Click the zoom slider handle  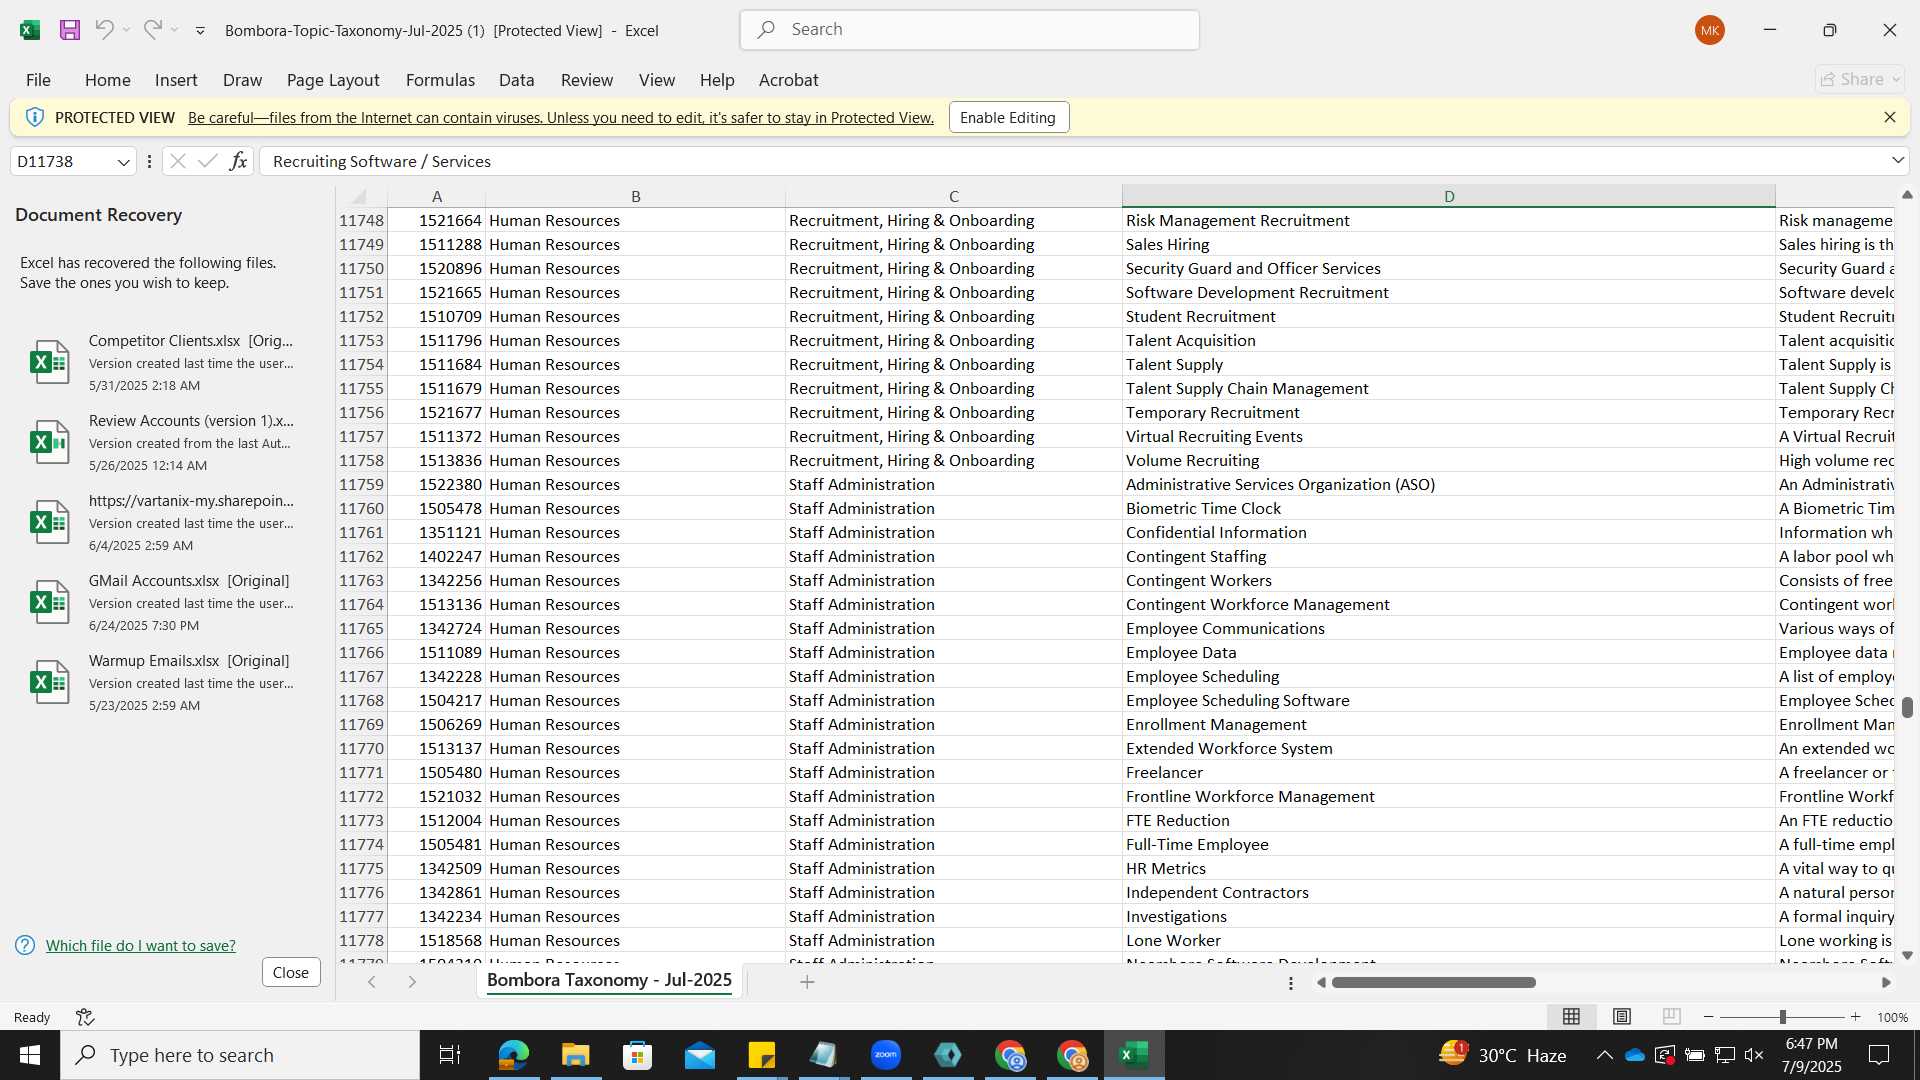point(1782,1017)
